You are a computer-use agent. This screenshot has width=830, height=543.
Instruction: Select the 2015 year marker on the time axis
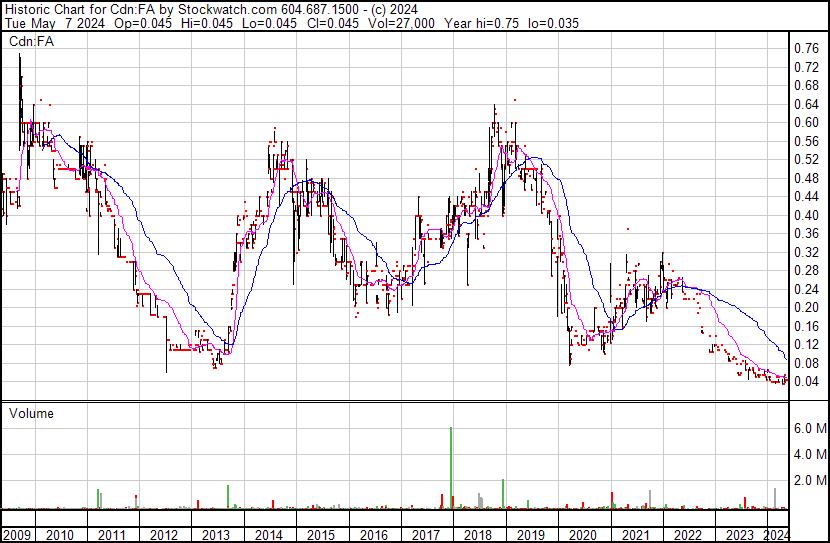tap(320, 534)
